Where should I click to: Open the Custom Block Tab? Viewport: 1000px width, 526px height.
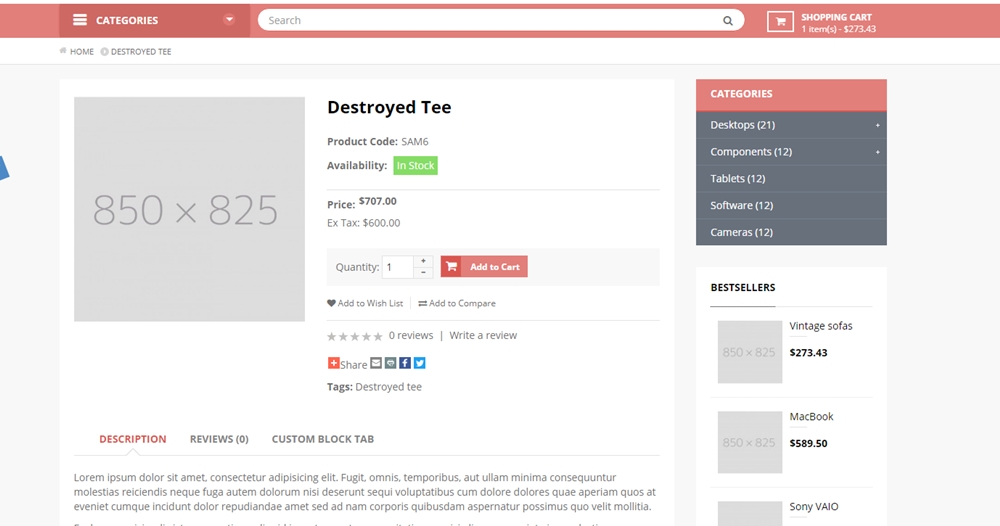click(323, 439)
